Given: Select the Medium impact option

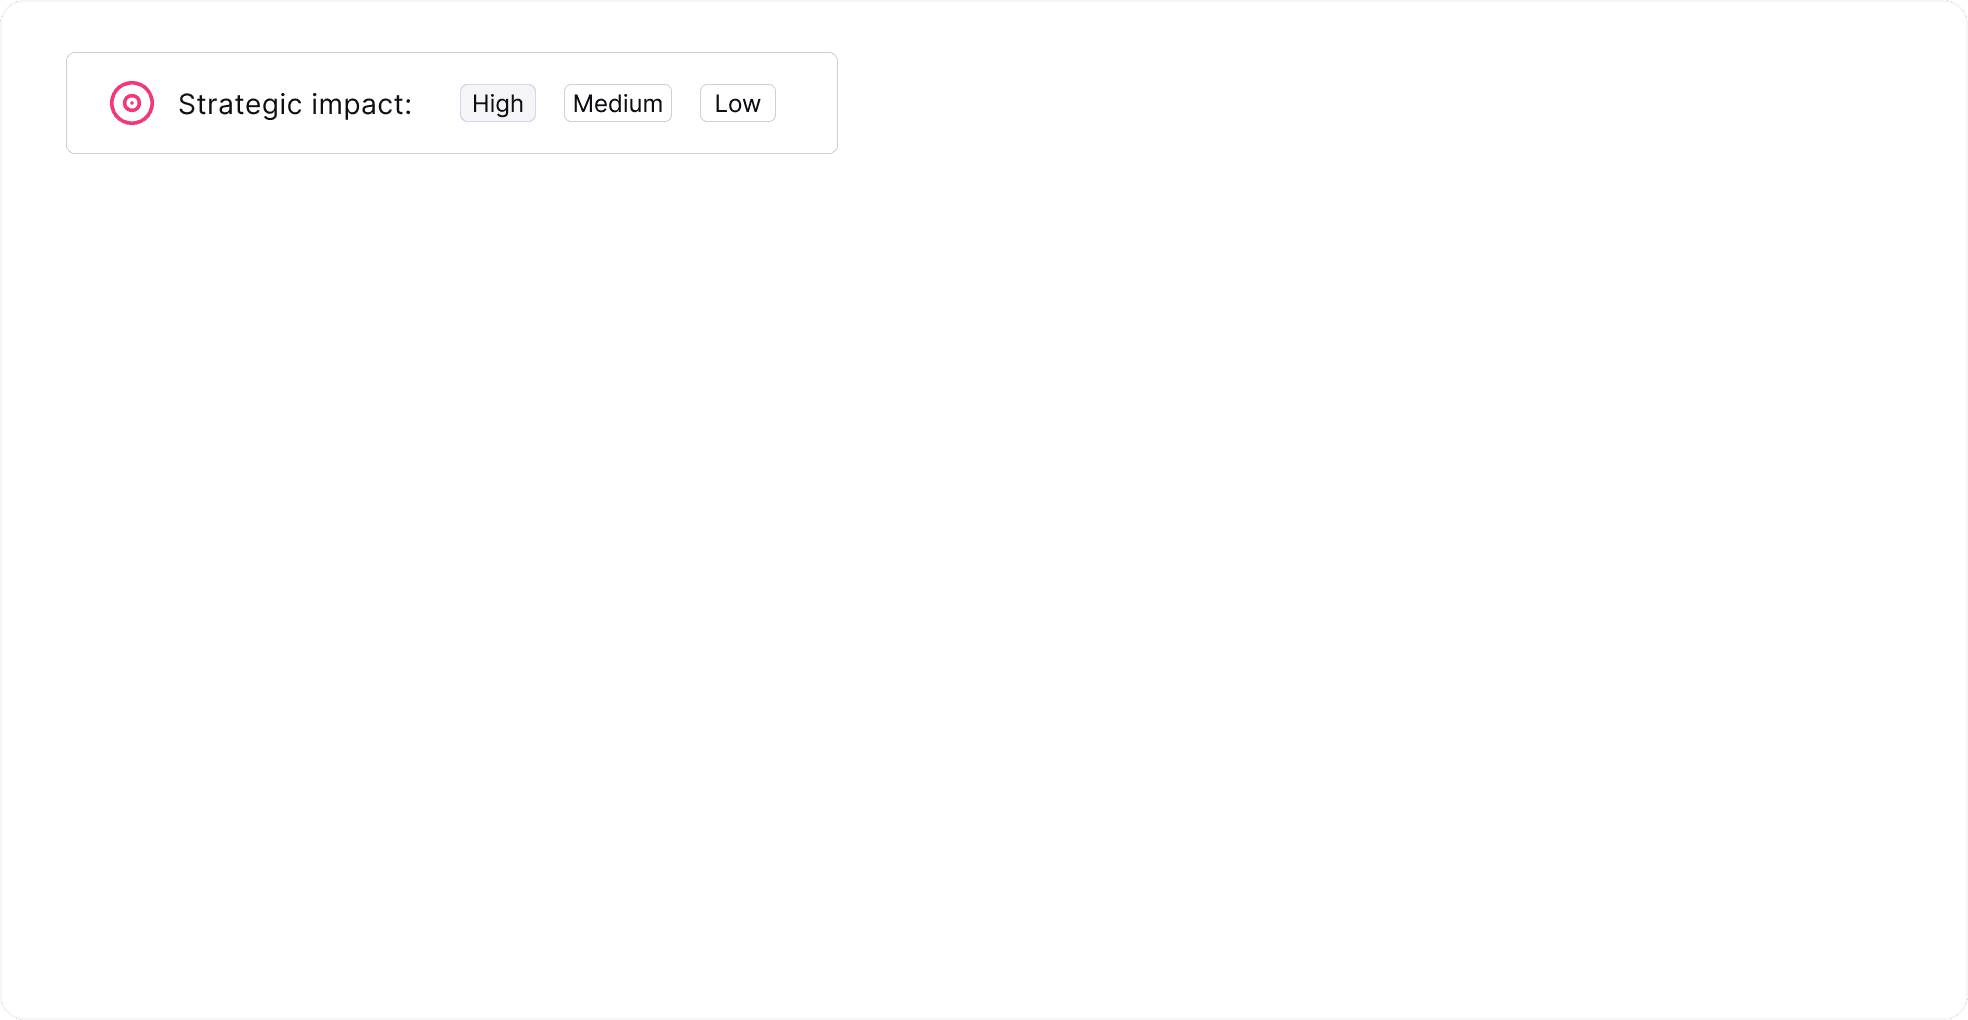Looking at the screenshot, I should 618,103.
